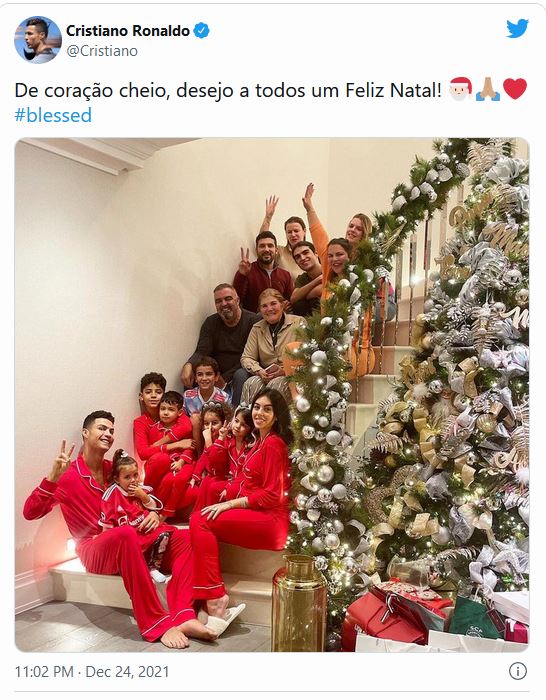The height and width of the screenshot is (700, 546).
Task: Click the blue verified badge
Action: 201,31
